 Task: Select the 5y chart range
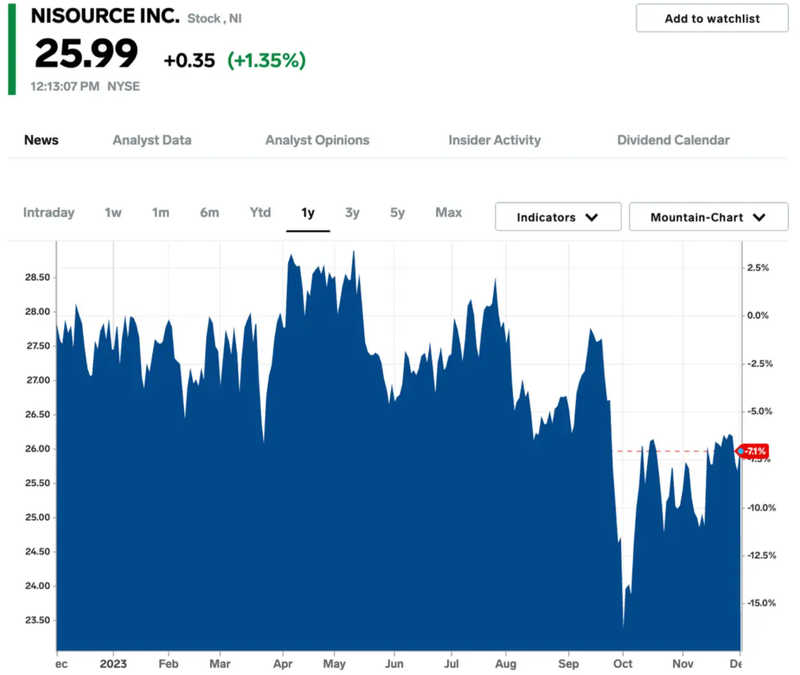point(397,212)
